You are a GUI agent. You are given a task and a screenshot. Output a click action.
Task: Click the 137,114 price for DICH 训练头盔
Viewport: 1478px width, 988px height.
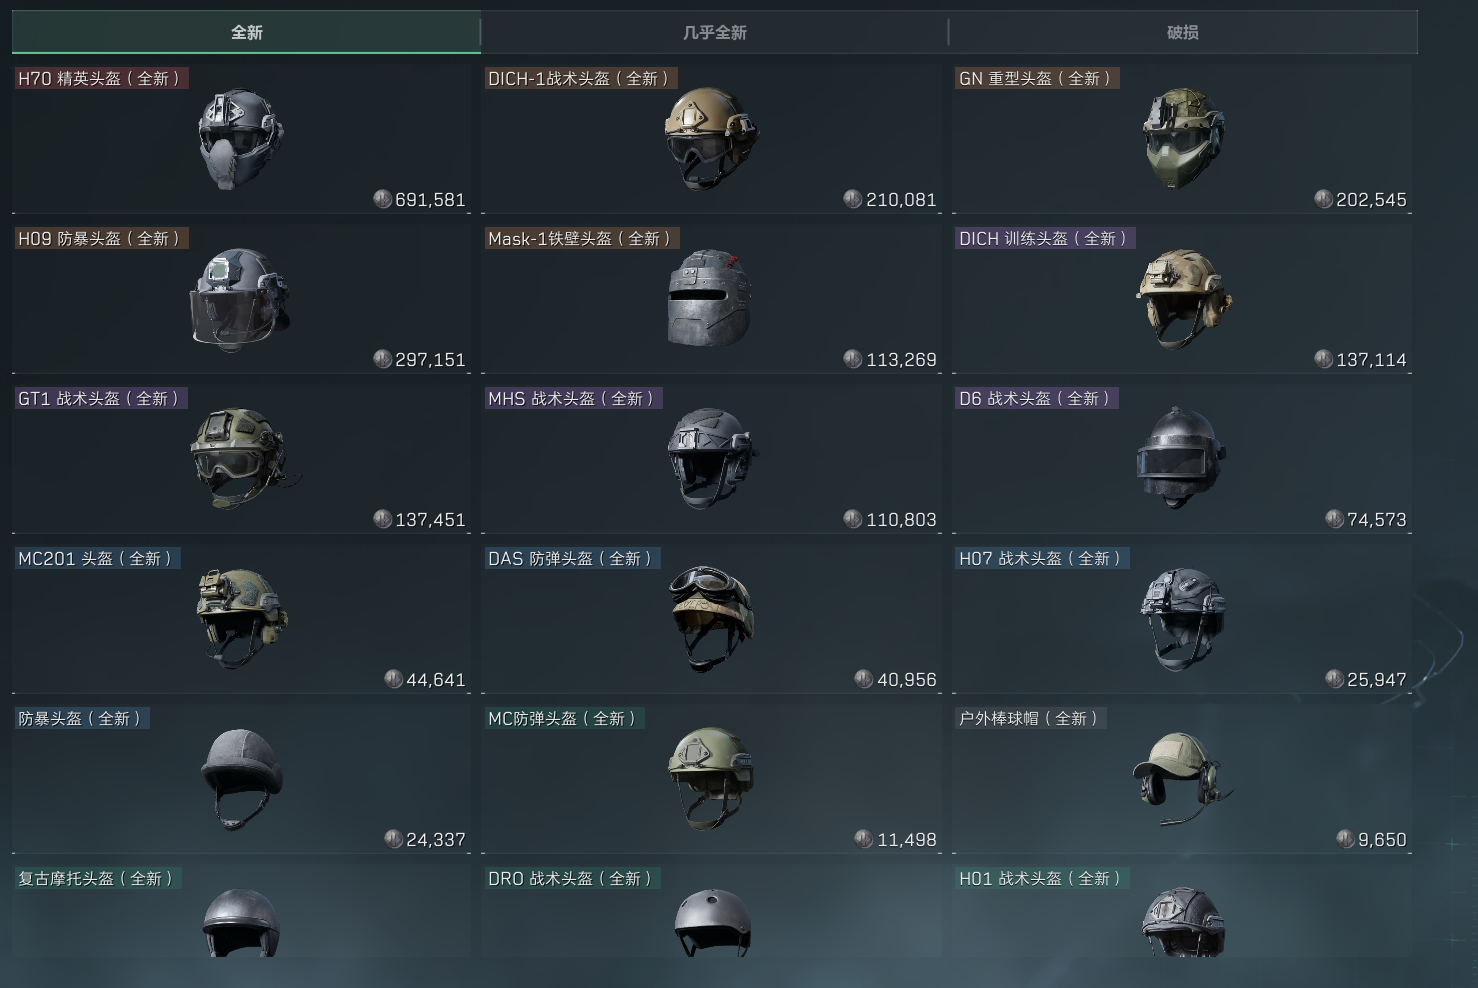1370,360
